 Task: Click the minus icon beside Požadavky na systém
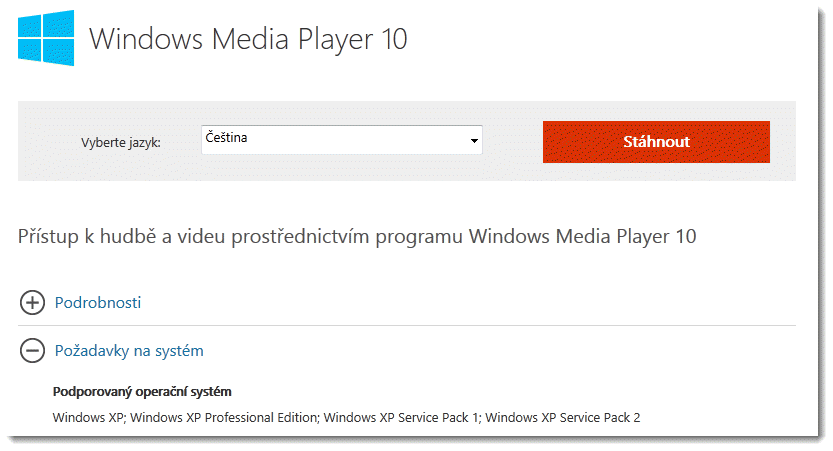click(33, 350)
